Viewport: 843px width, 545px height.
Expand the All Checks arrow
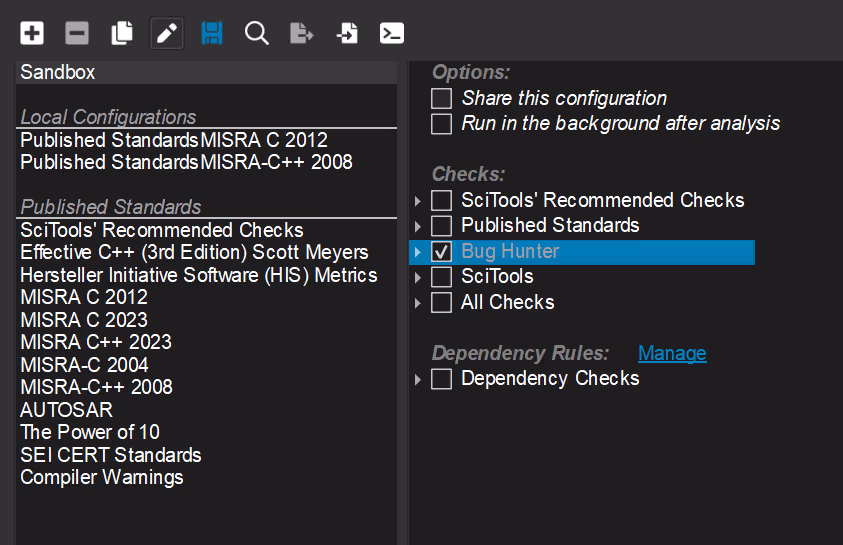(418, 303)
